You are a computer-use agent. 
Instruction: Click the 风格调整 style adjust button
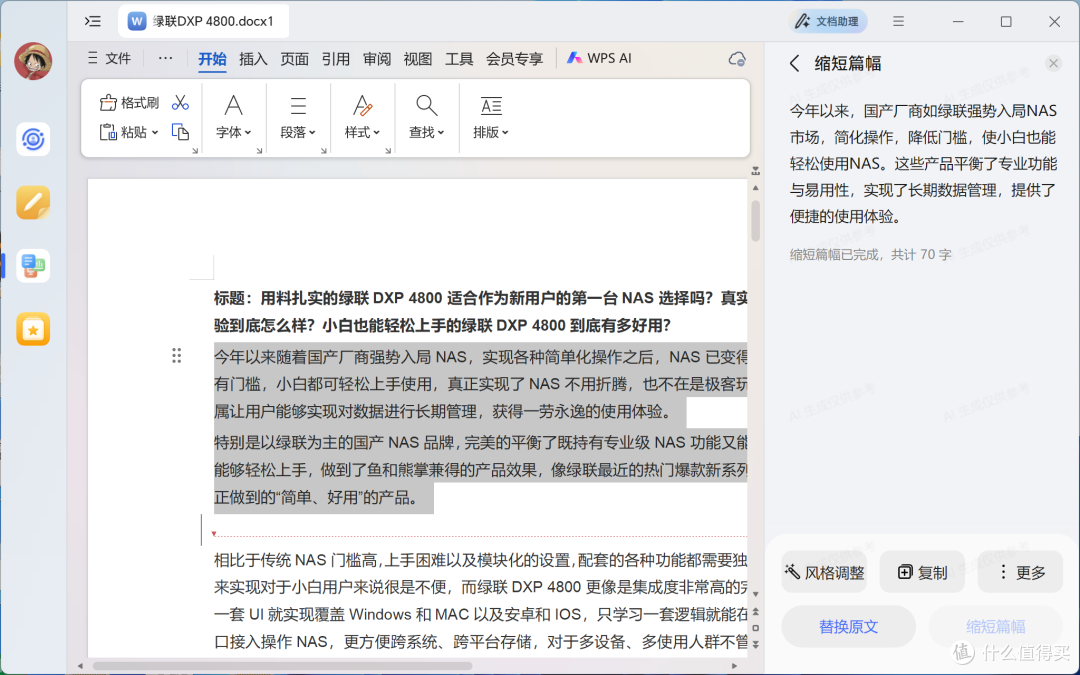(824, 572)
